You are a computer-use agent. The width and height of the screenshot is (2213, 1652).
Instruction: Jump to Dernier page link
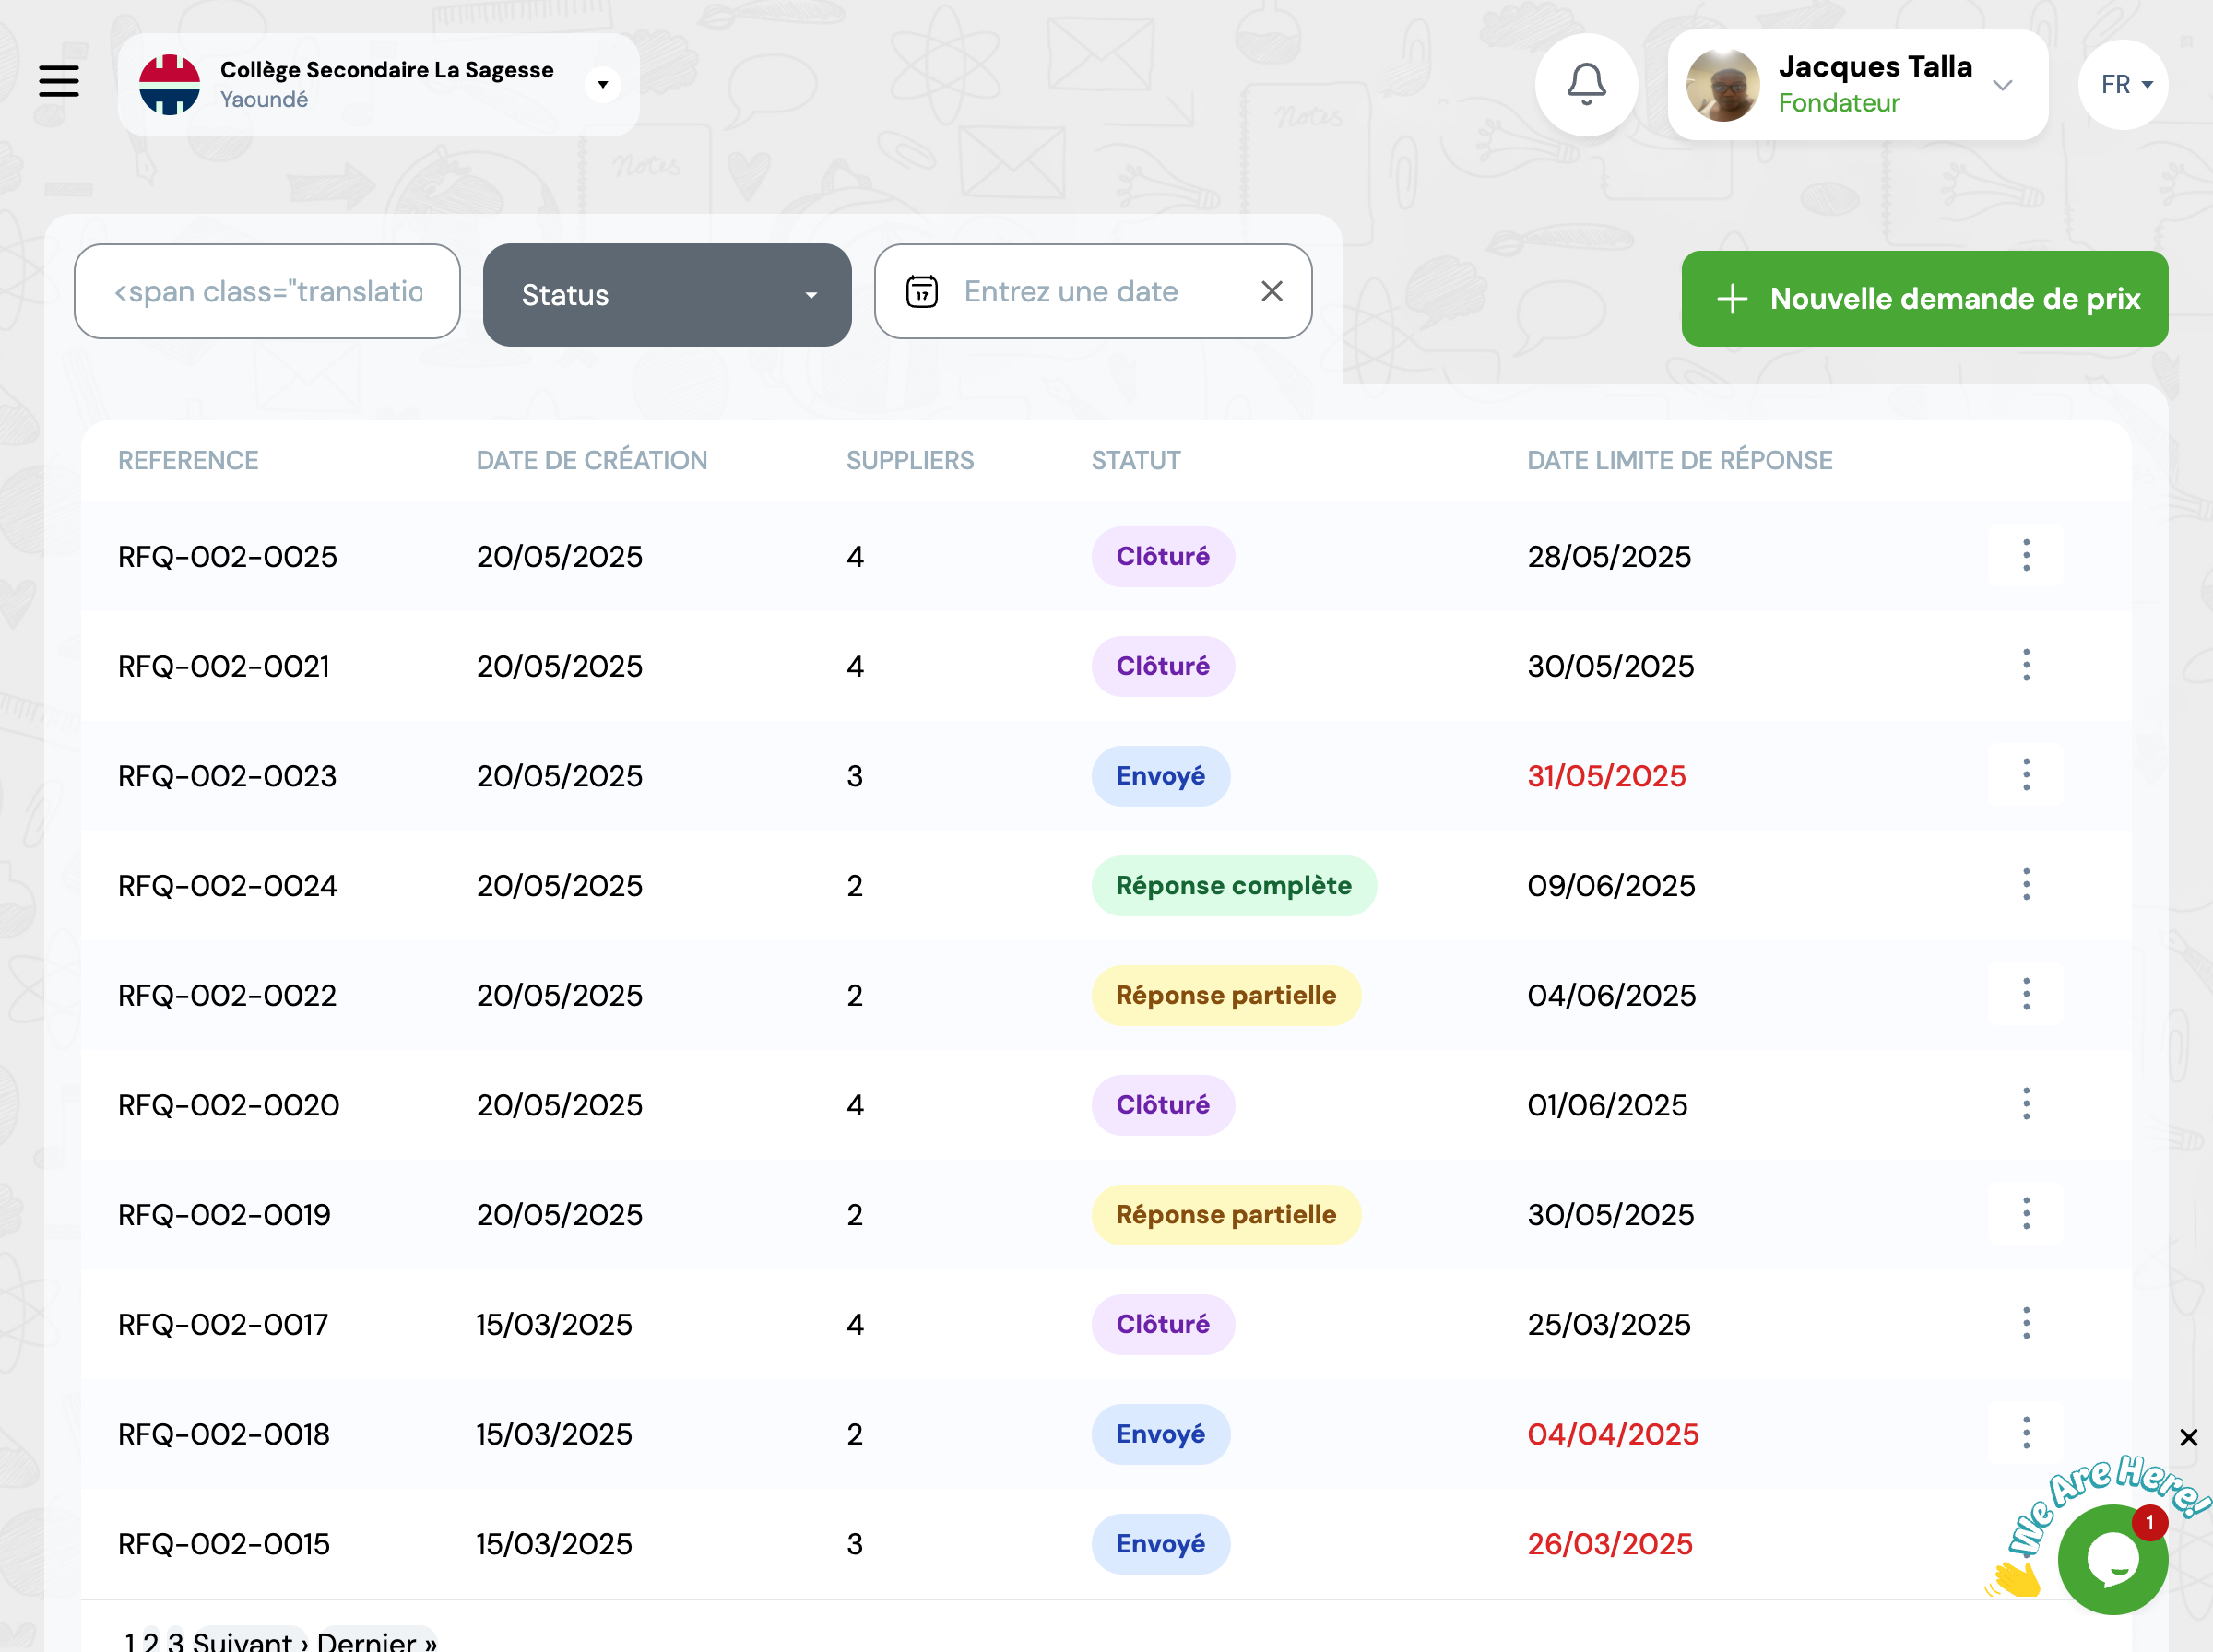[375, 1641]
